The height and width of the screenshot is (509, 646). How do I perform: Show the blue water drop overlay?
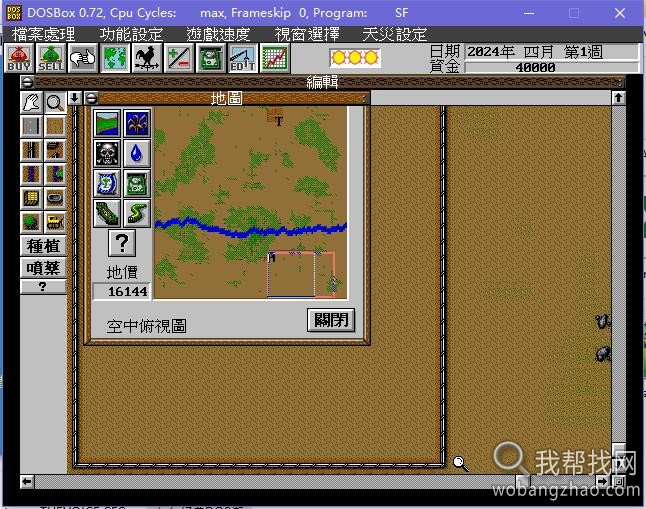click(137, 153)
